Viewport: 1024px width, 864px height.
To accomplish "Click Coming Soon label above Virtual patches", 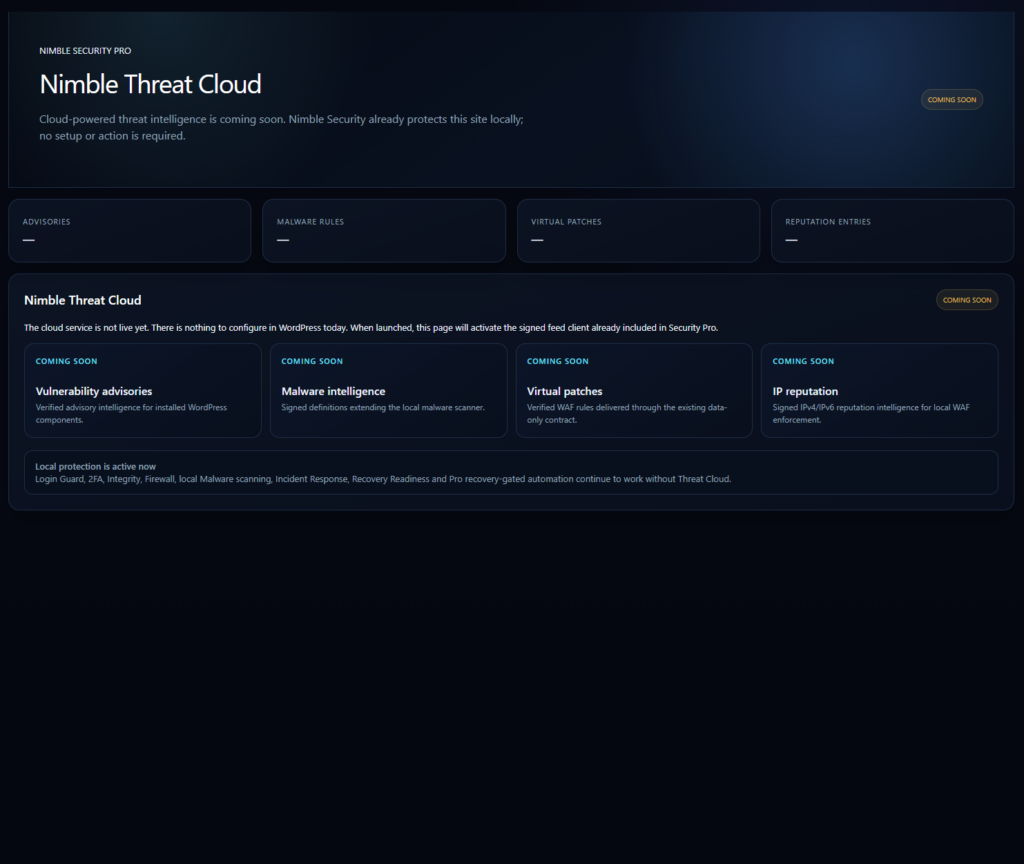I will 557,361.
